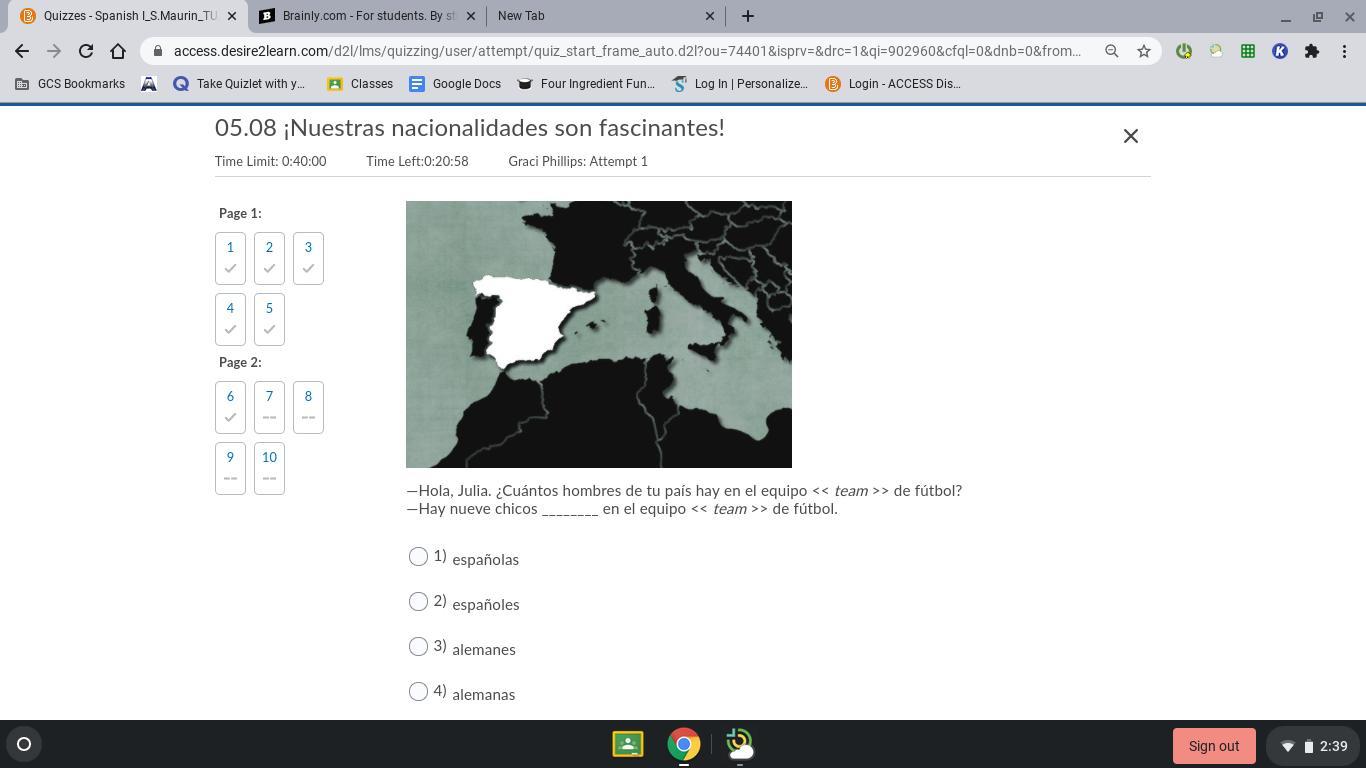Viewport: 1366px width, 768px height.
Task: Open the Chrome three-dot menu
Action: coord(1344,51)
